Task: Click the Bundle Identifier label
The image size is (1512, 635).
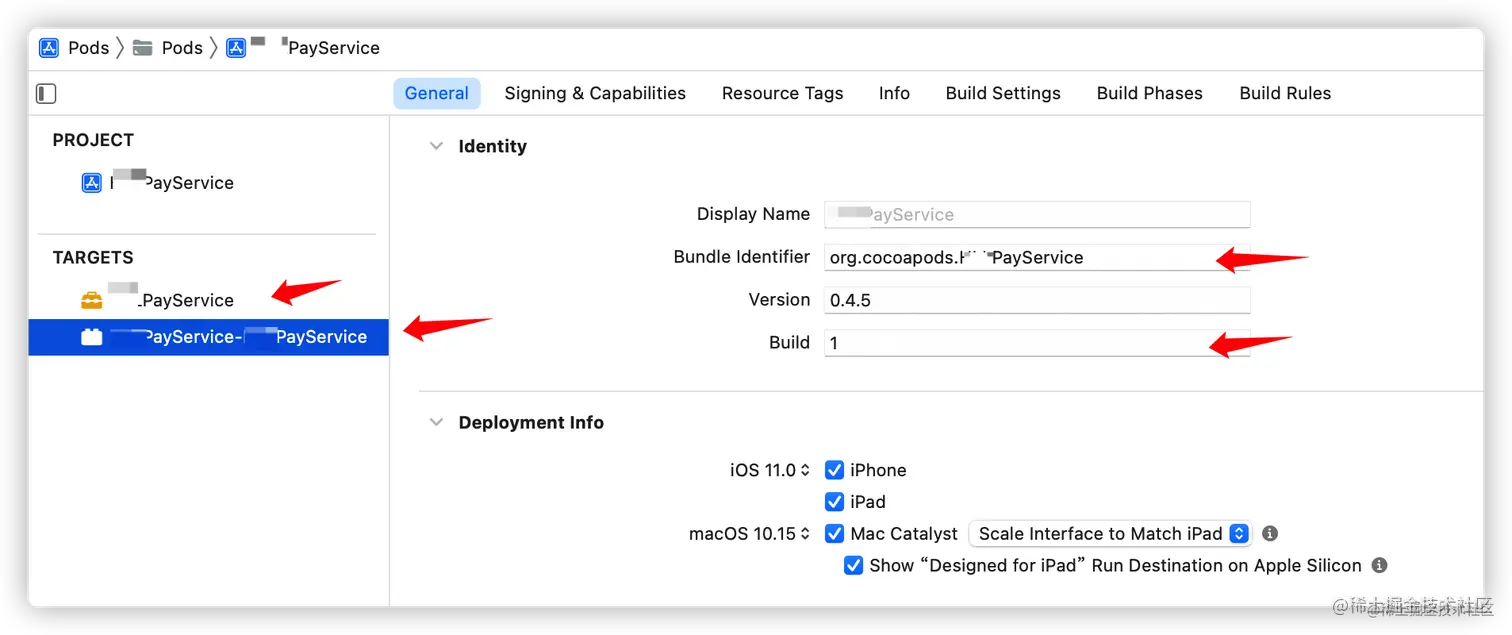Action: (x=742, y=257)
